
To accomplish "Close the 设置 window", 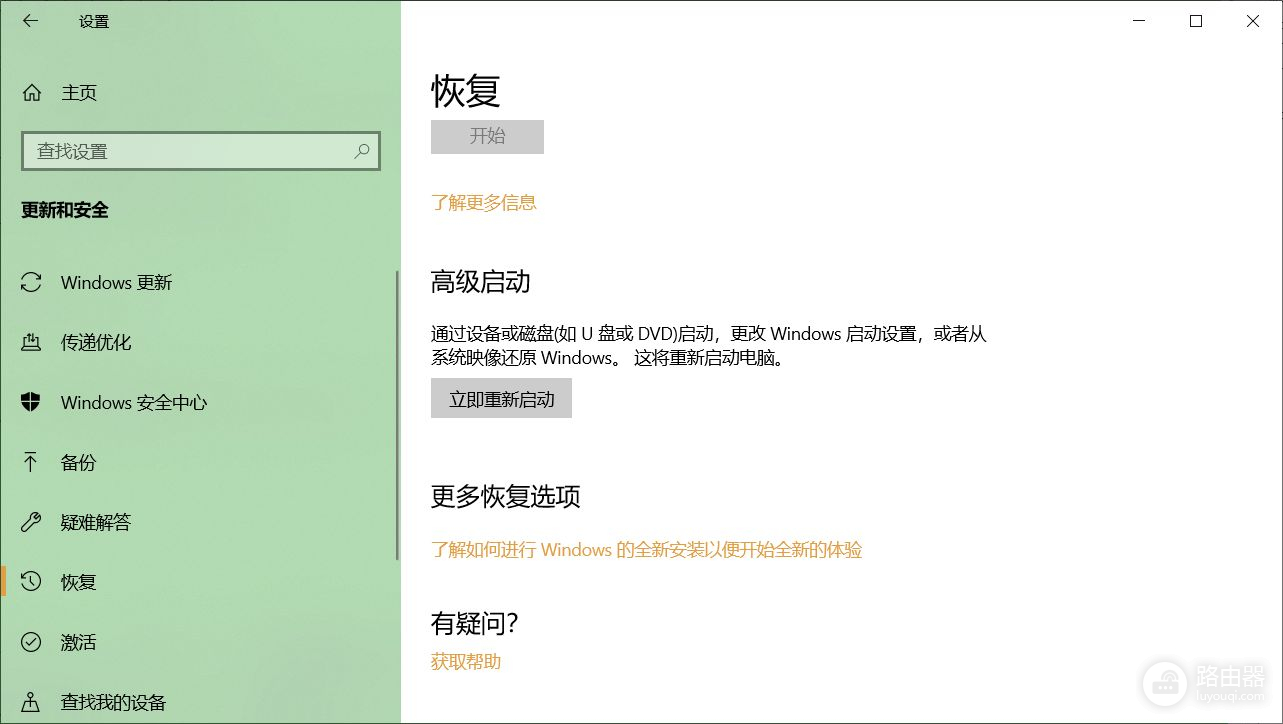I will click(1253, 21).
